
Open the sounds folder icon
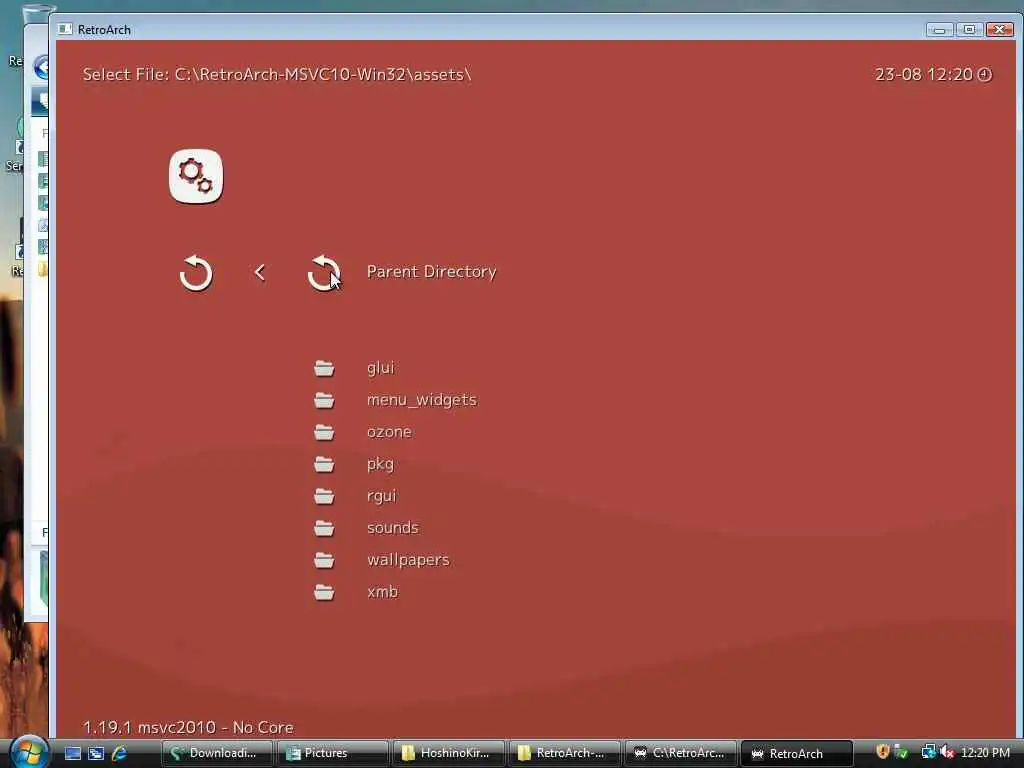pos(324,528)
